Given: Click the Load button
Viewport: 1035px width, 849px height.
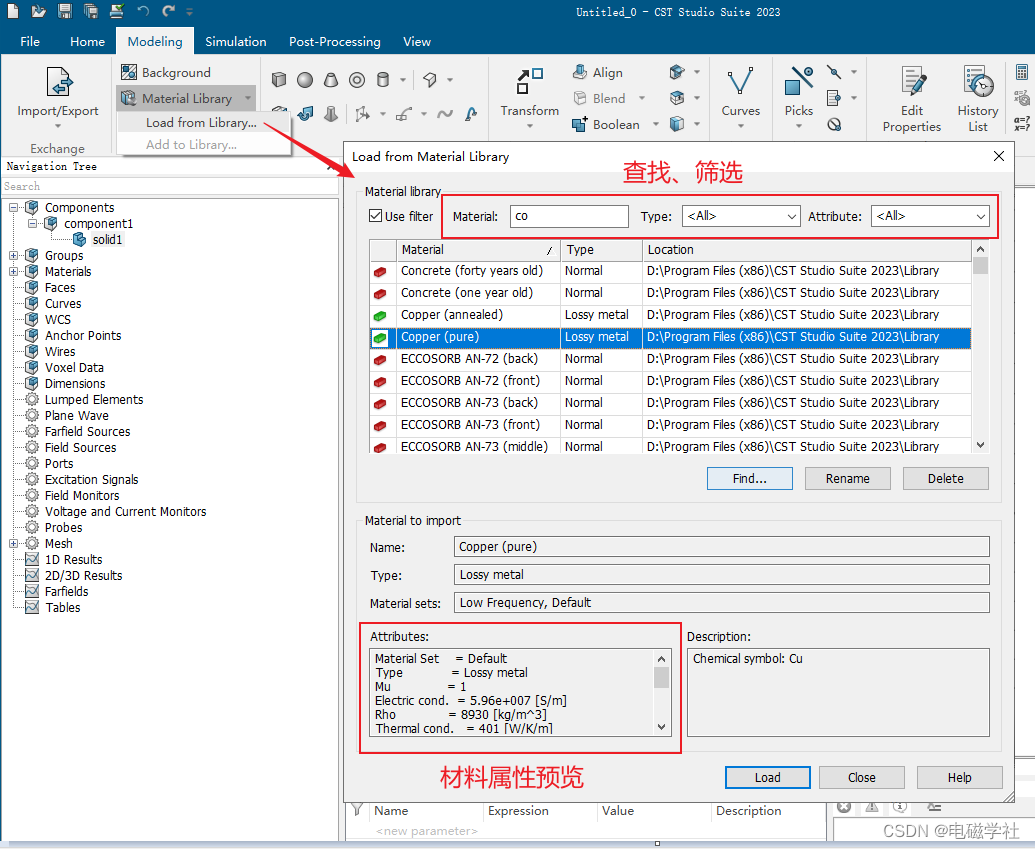Looking at the screenshot, I should pos(767,778).
